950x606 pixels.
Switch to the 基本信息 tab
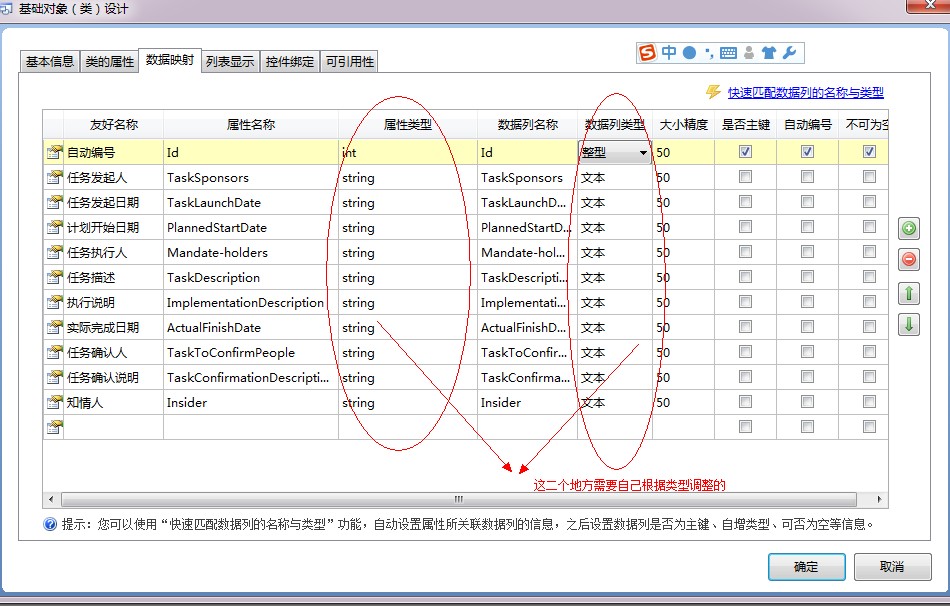coord(50,61)
